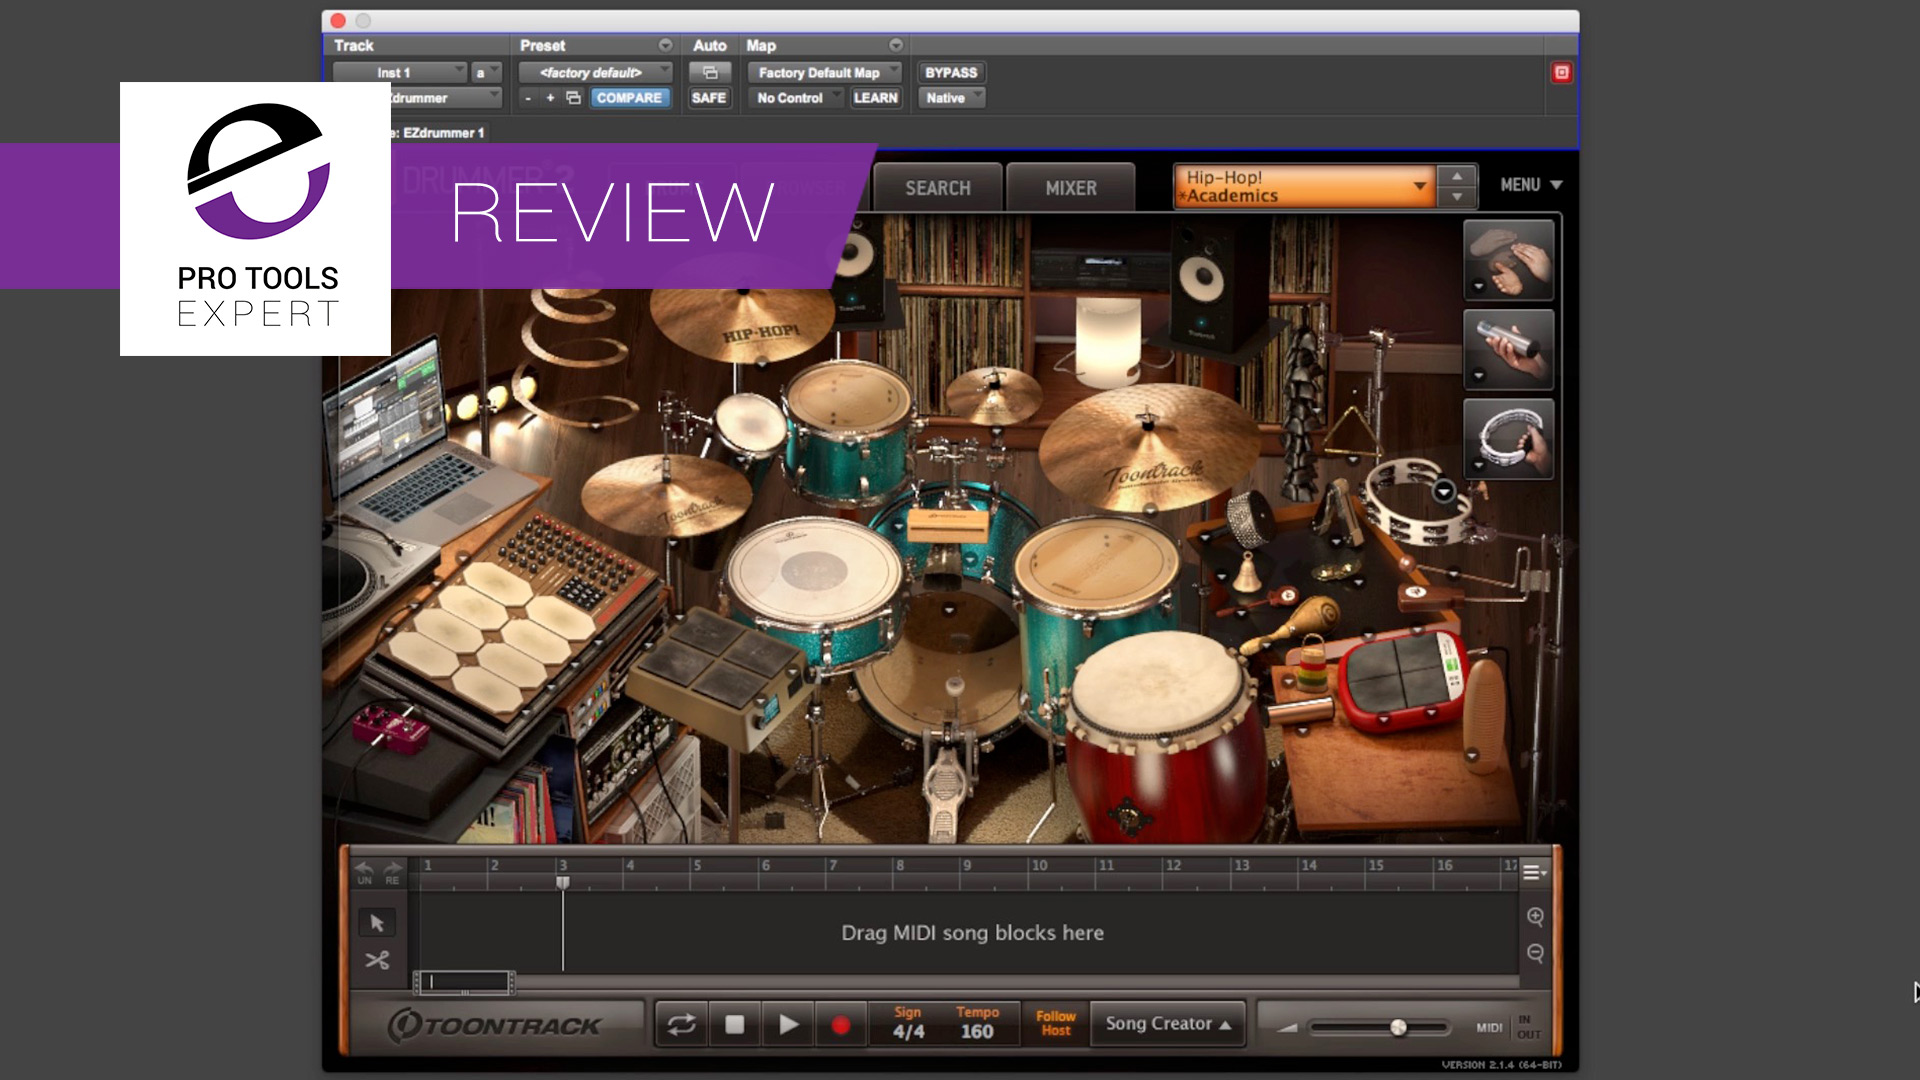This screenshot has height=1080, width=1920.
Task: Click the timeline overview scroll handle
Action: pyautogui.click(x=465, y=982)
